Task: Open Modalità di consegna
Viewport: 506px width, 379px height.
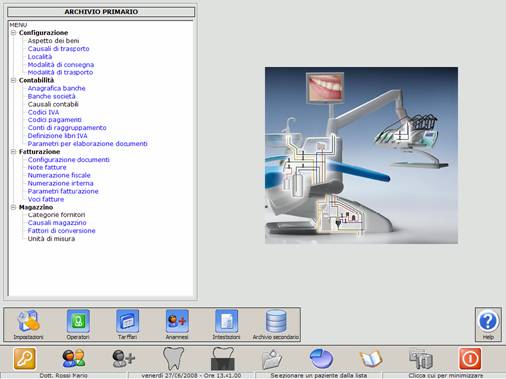Action: tap(61, 65)
